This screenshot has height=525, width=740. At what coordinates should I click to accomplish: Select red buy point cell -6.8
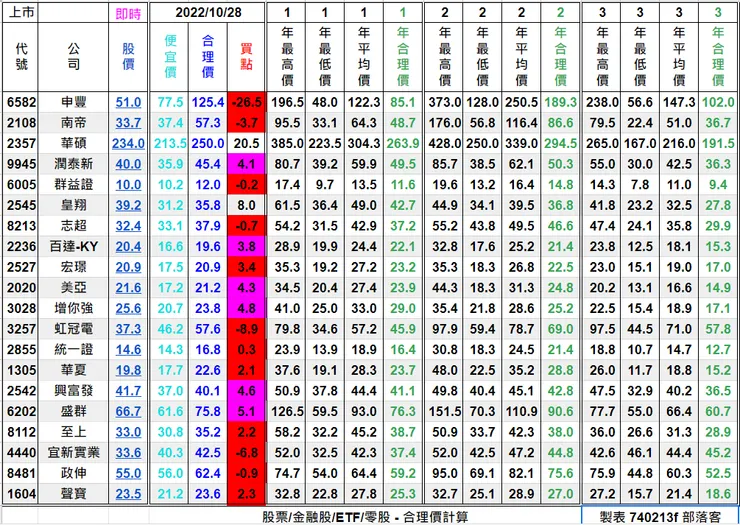pyautogui.click(x=246, y=453)
